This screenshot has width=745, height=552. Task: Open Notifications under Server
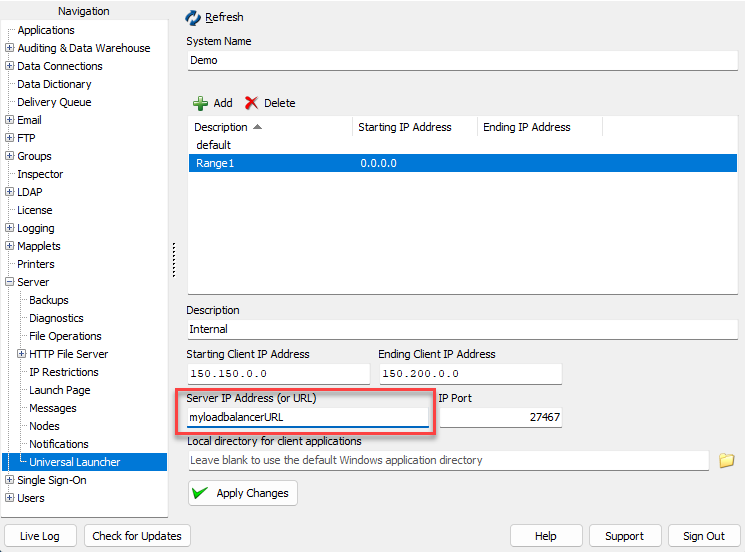tap(59, 444)
